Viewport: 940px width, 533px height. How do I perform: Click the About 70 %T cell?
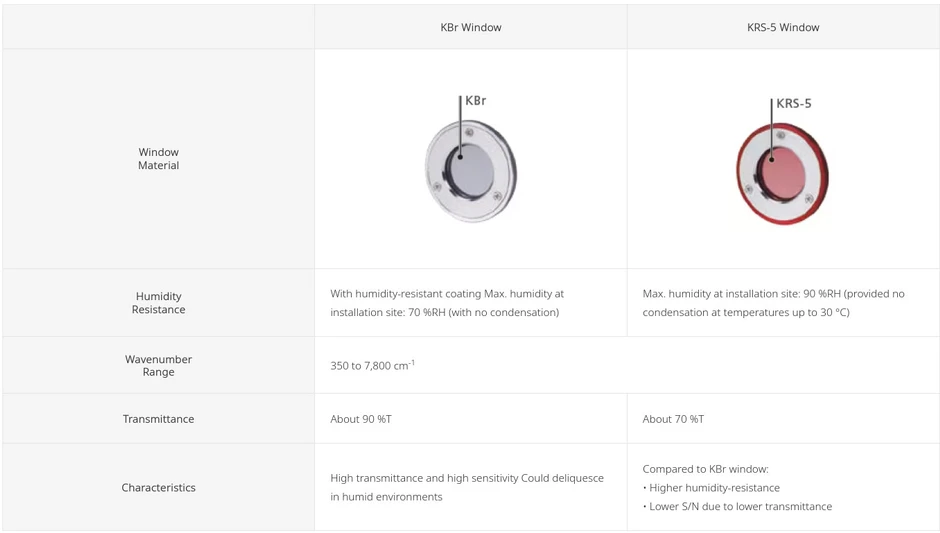click(x=673, y=419)
